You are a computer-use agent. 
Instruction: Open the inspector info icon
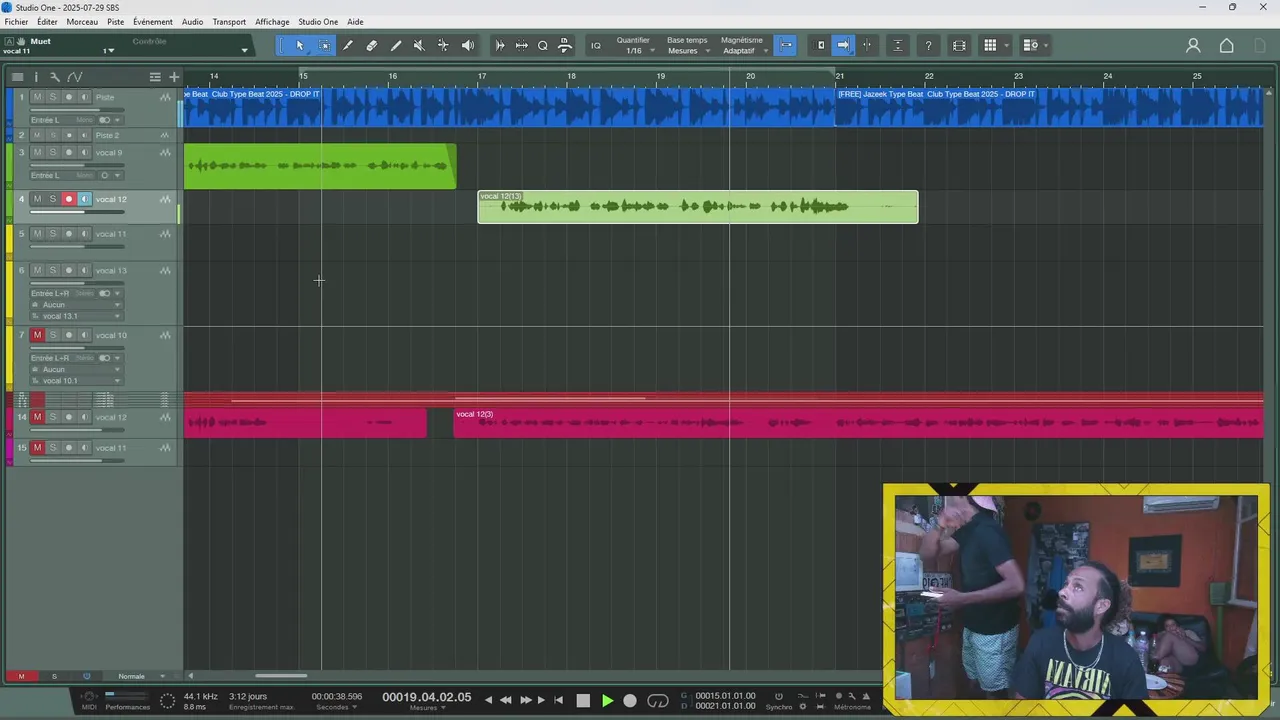[x=36, y=77]
